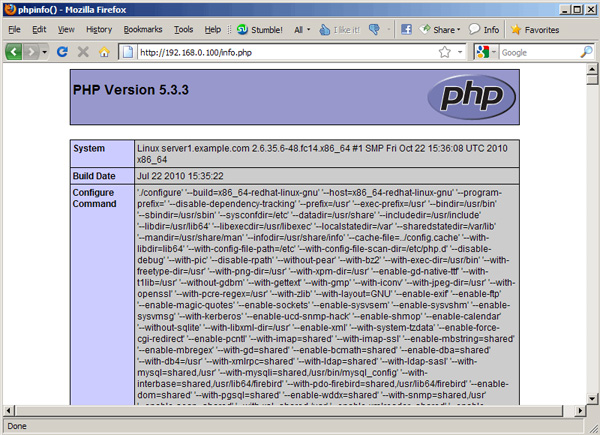Click the grayed Forward arrow button
Screen dimensions: 600x435
[31, 52]
